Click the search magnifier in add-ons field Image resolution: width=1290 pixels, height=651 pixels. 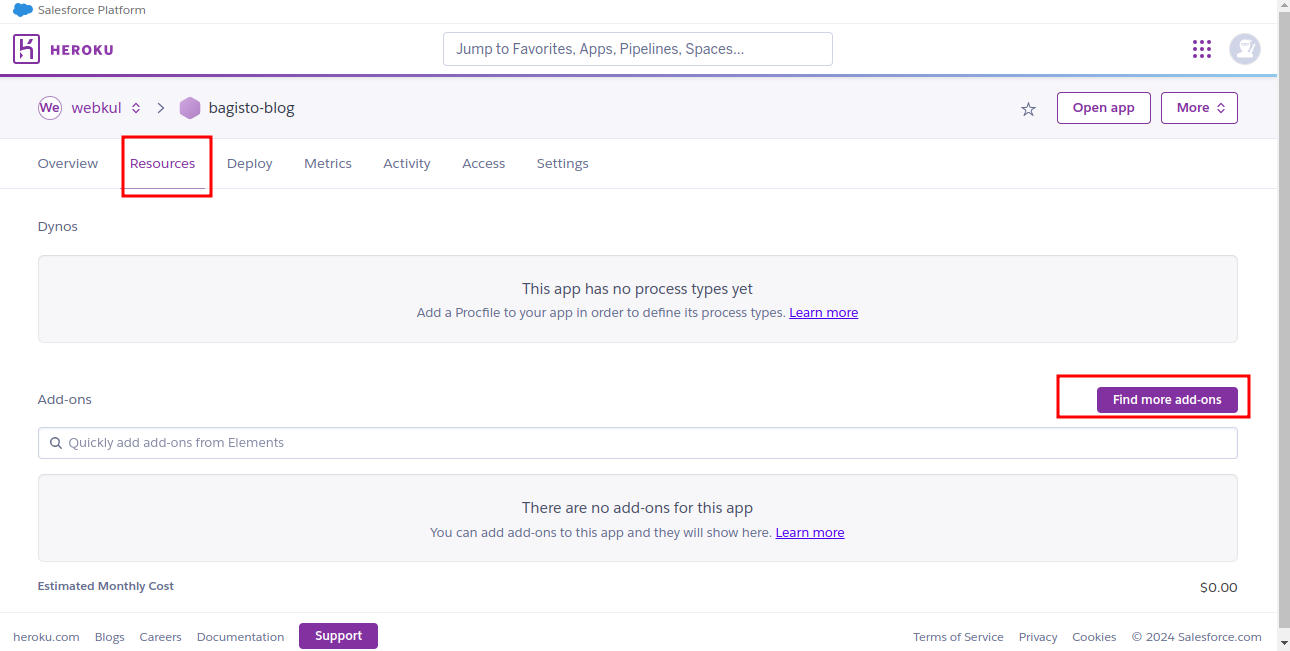54,443
